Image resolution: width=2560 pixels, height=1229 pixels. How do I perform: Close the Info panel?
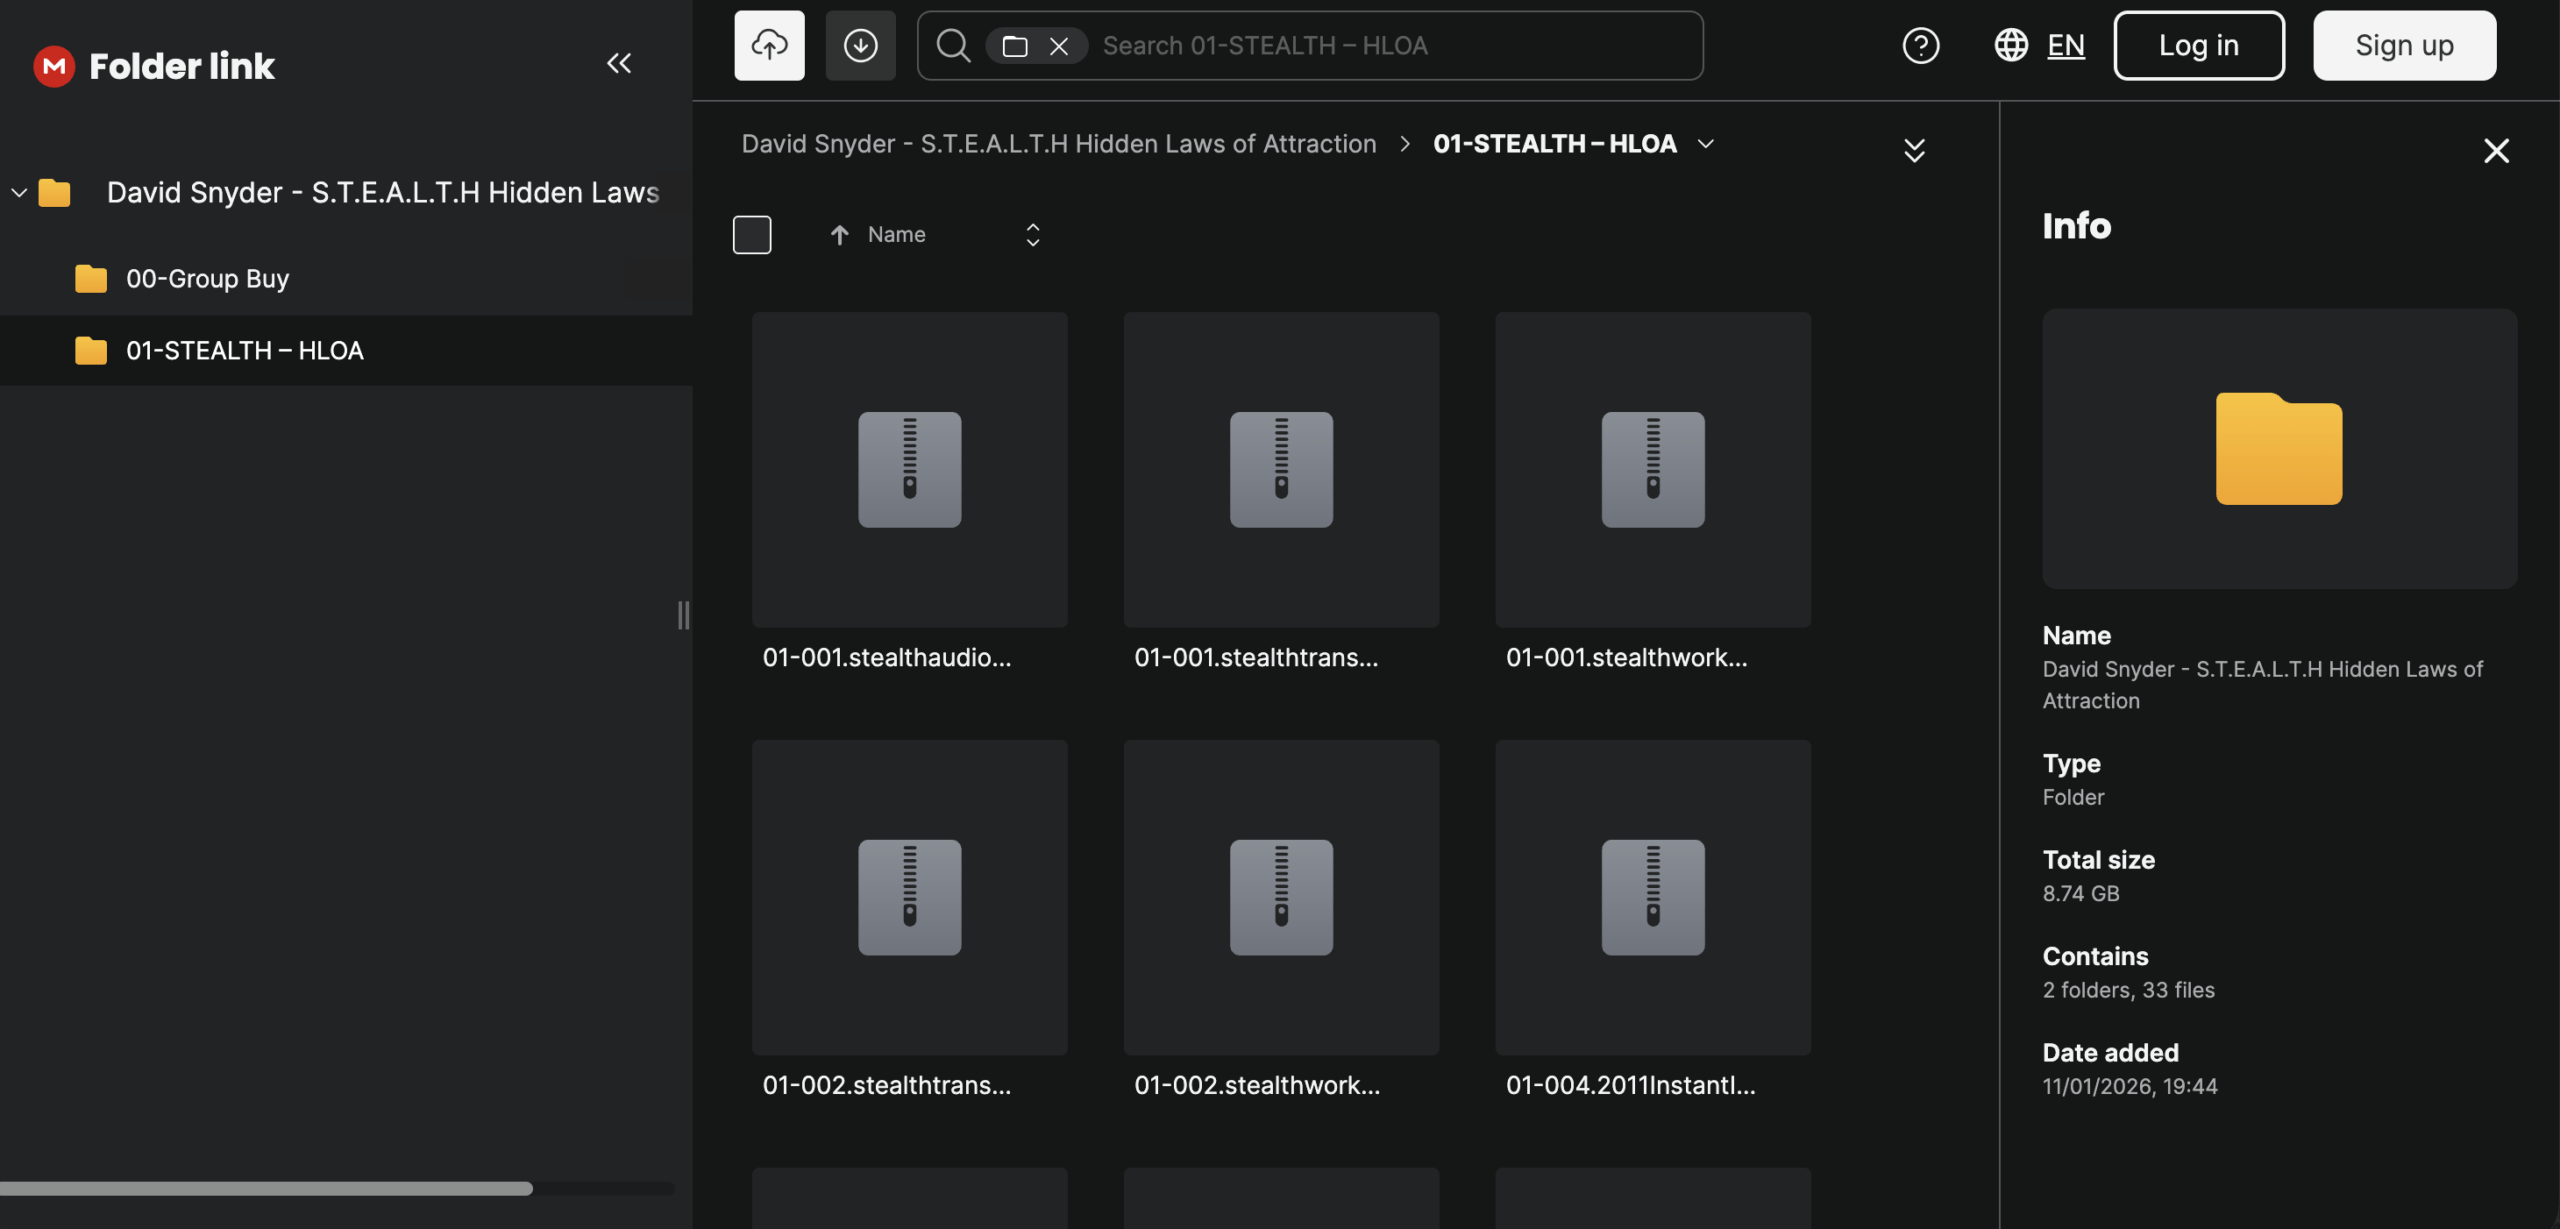coord(2496,151)
